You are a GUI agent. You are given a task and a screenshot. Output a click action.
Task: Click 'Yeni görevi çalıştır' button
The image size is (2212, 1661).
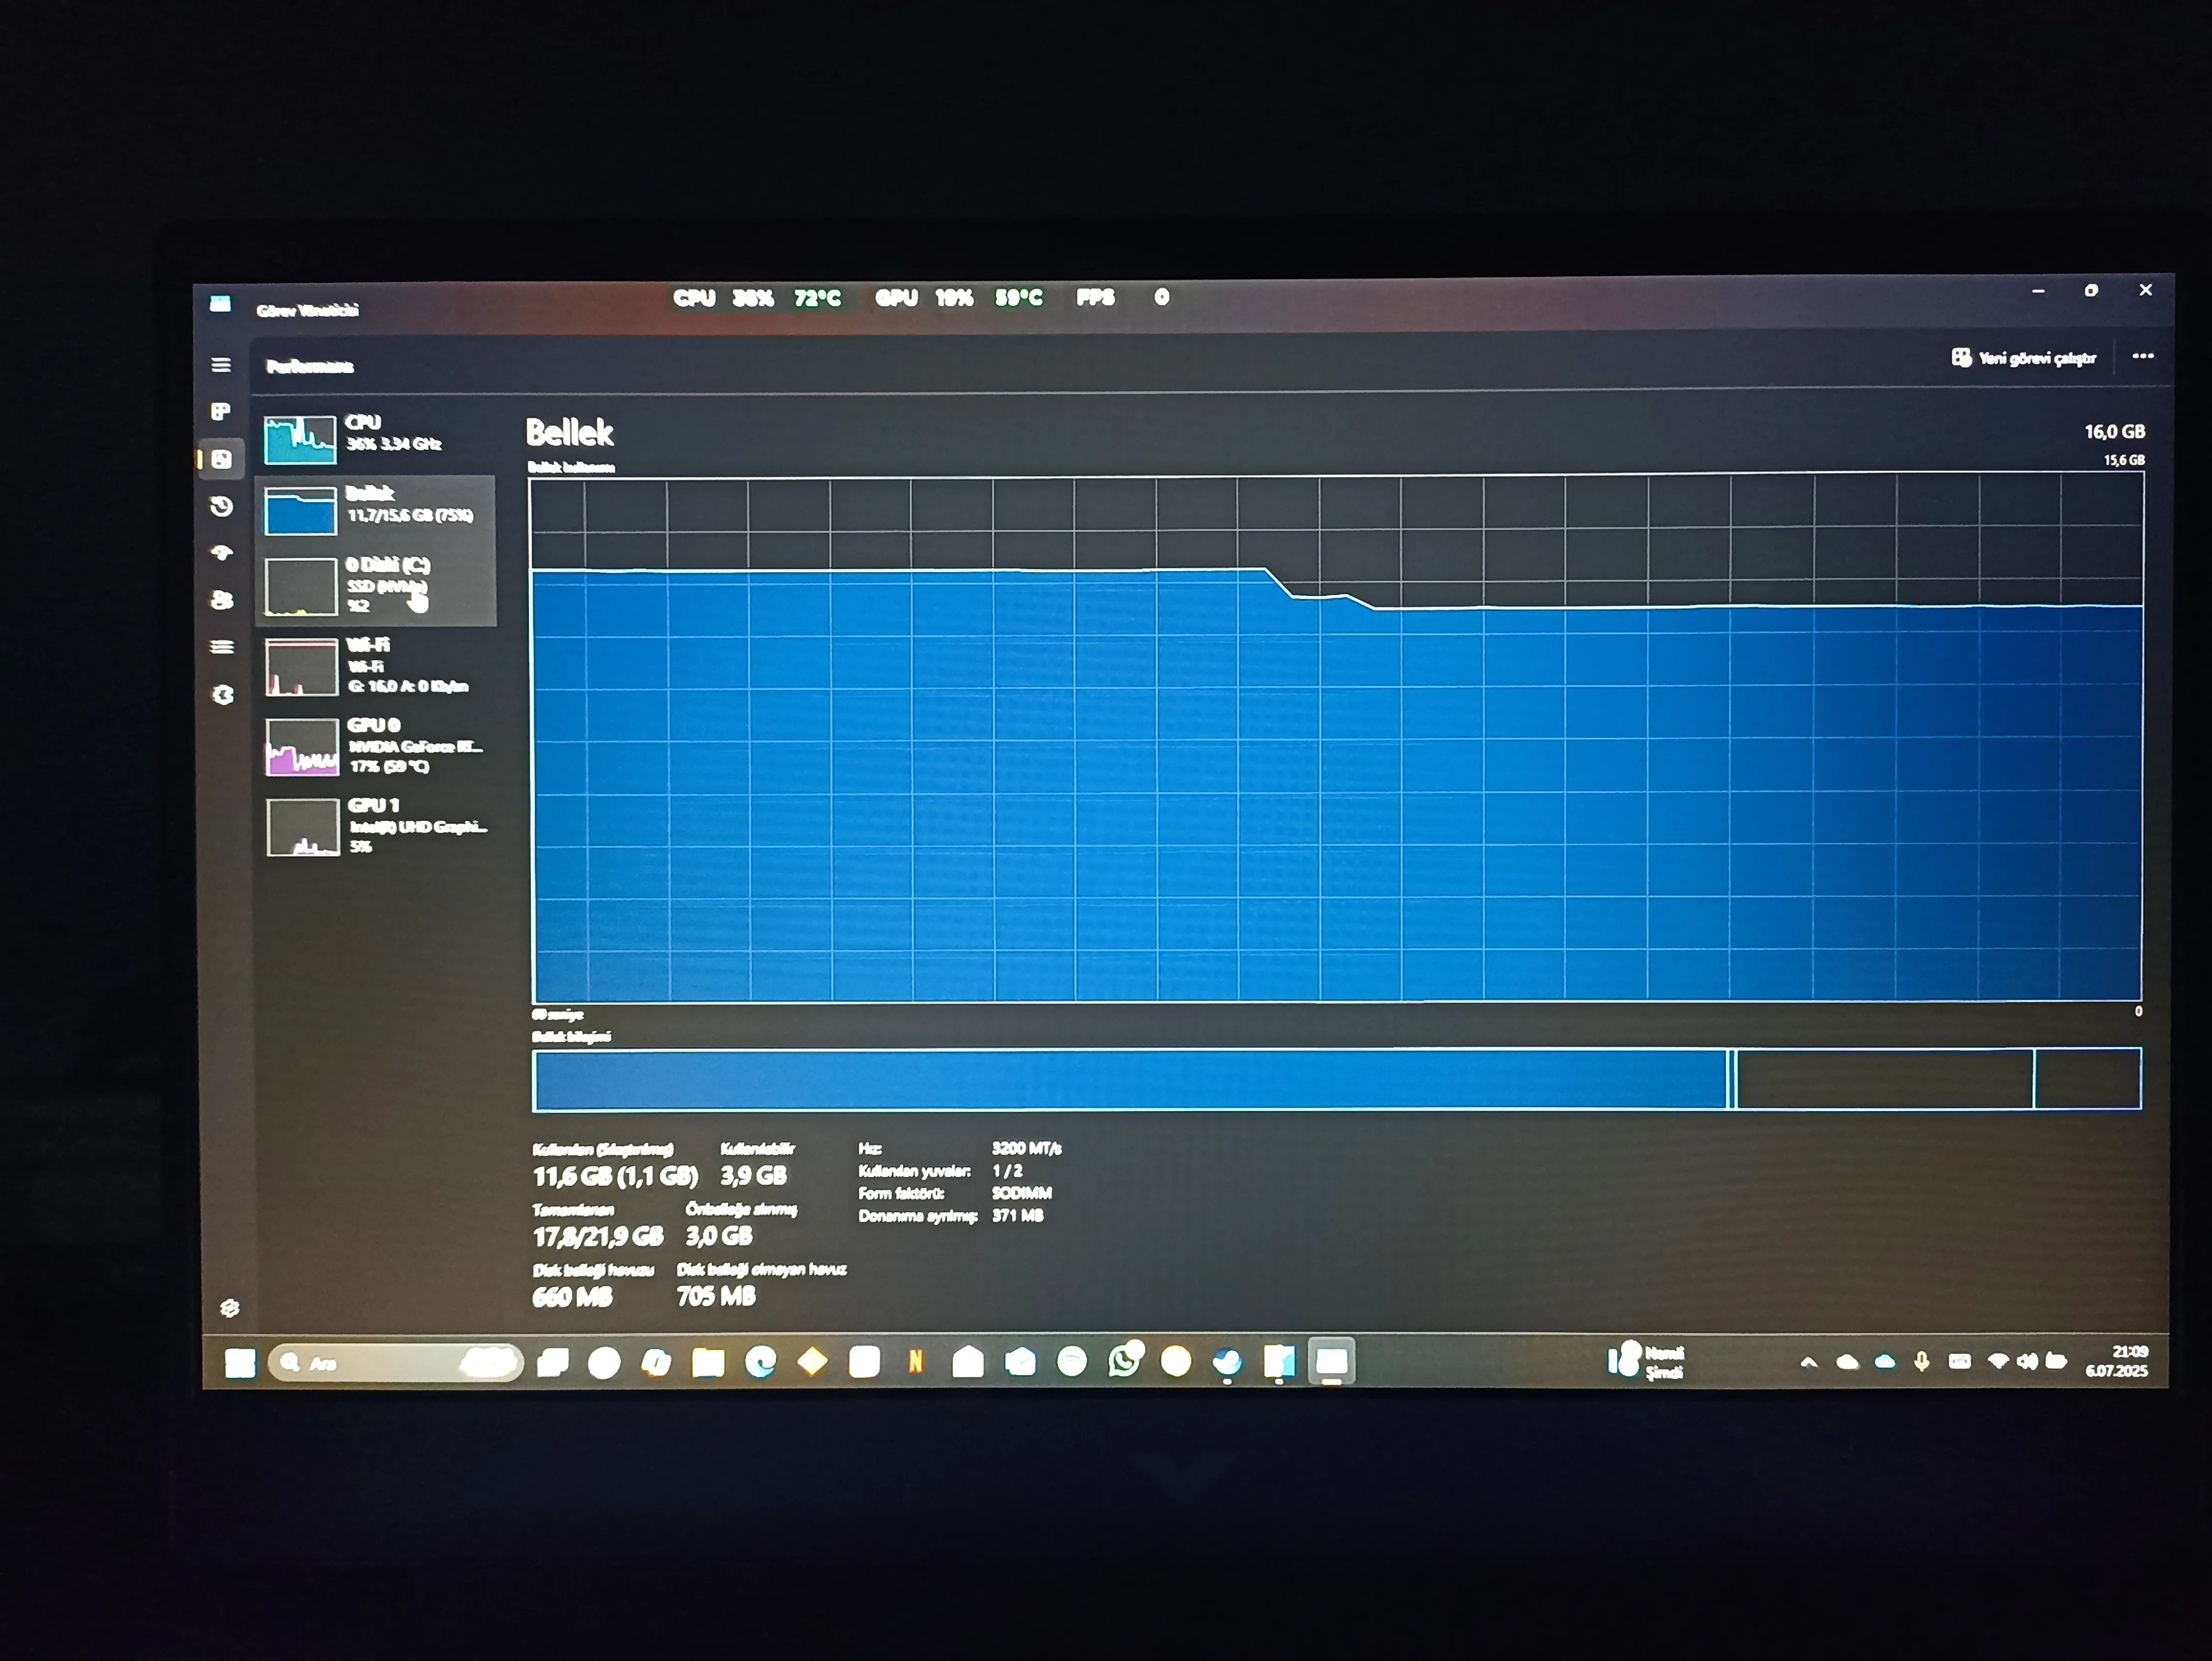tap(2024, 358)
